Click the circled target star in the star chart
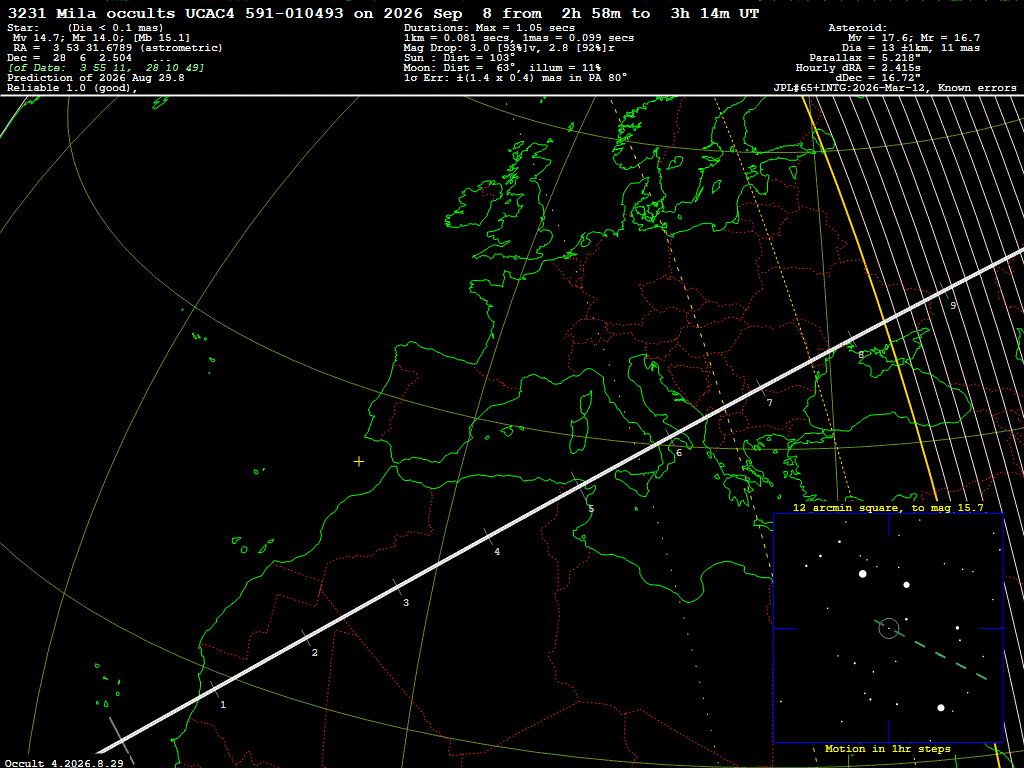 [889, 628]
